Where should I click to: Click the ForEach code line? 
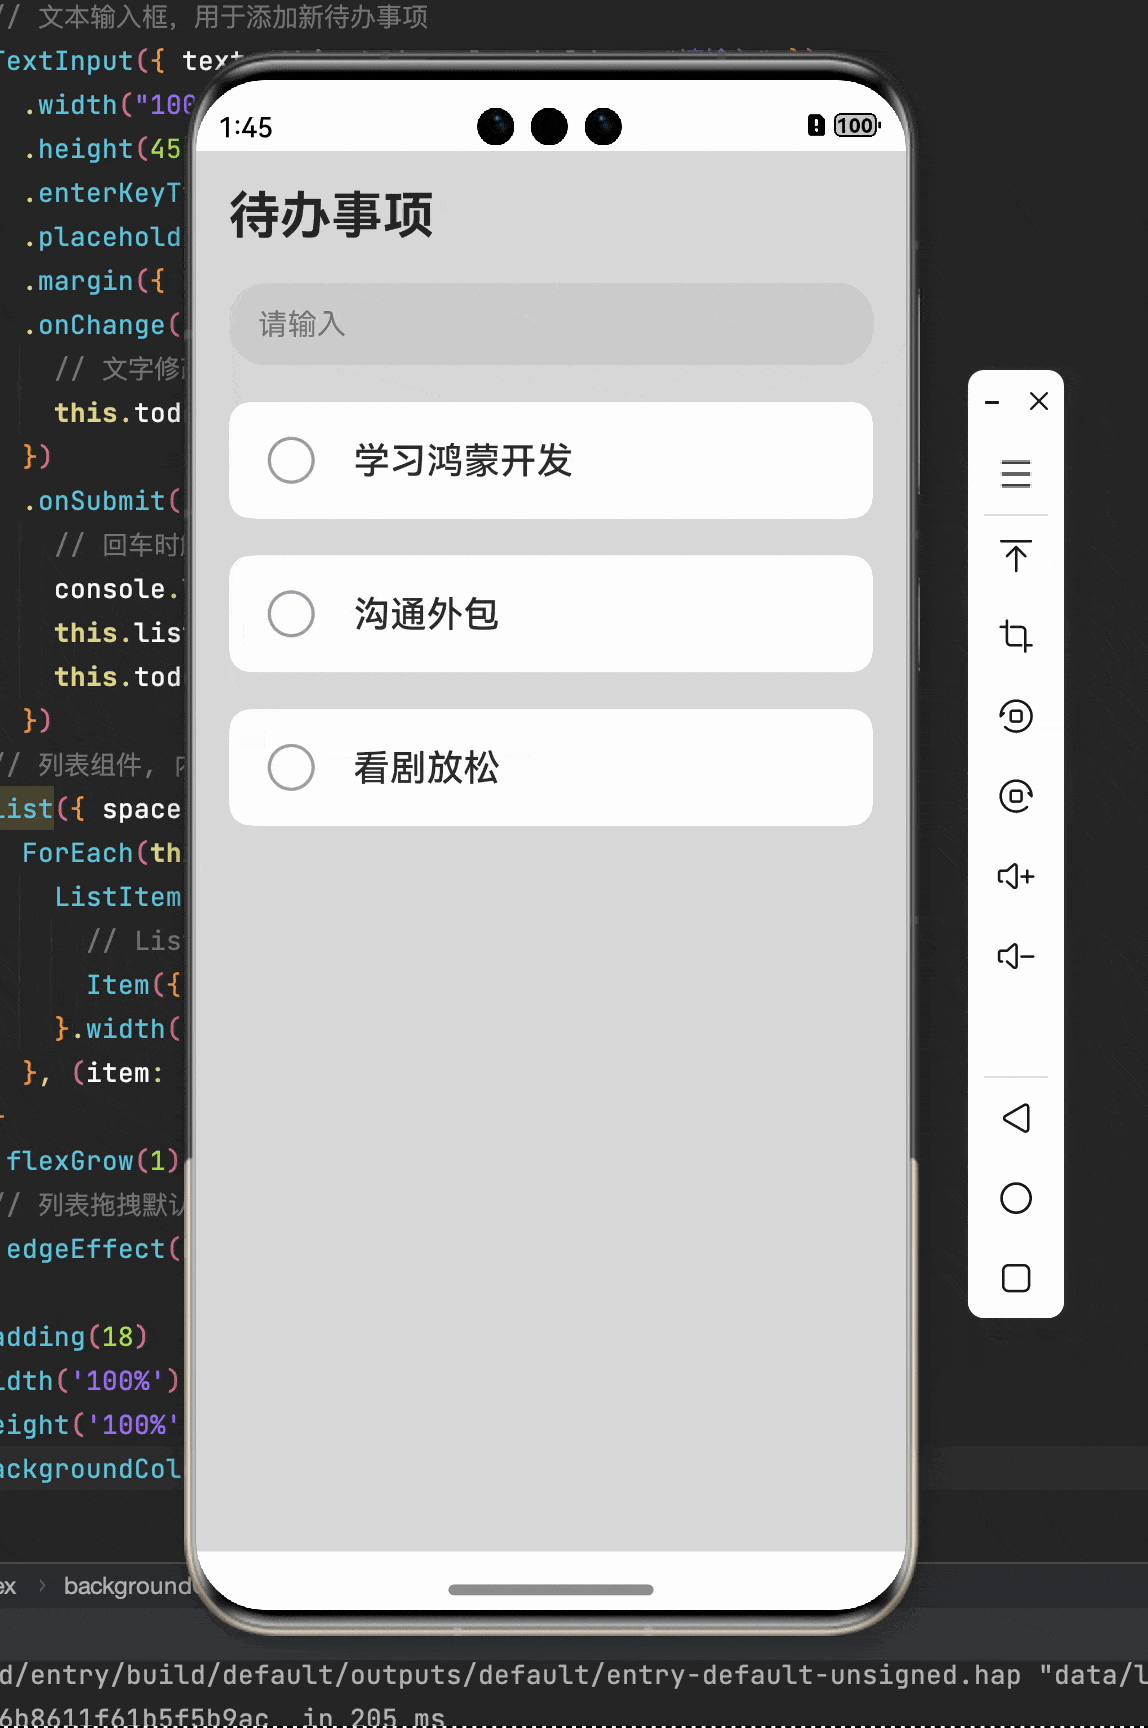pyautogui.click(x=102, y=853)
